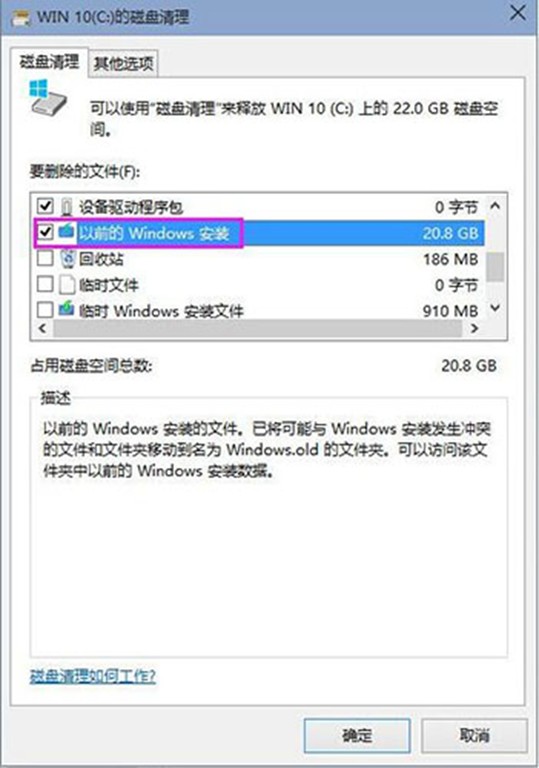Select the 磁盘清理 tab
This screenshot has width=539, height=768.
point(49,62)
